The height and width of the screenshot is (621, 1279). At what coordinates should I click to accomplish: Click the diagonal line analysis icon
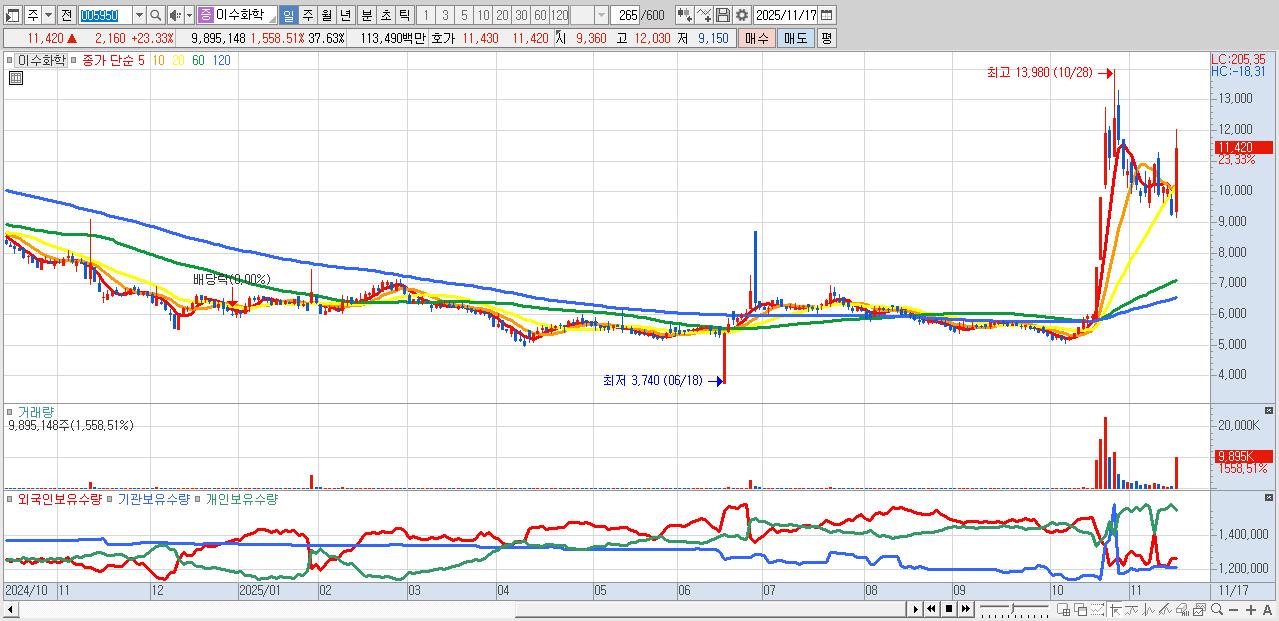point(1165,609)
